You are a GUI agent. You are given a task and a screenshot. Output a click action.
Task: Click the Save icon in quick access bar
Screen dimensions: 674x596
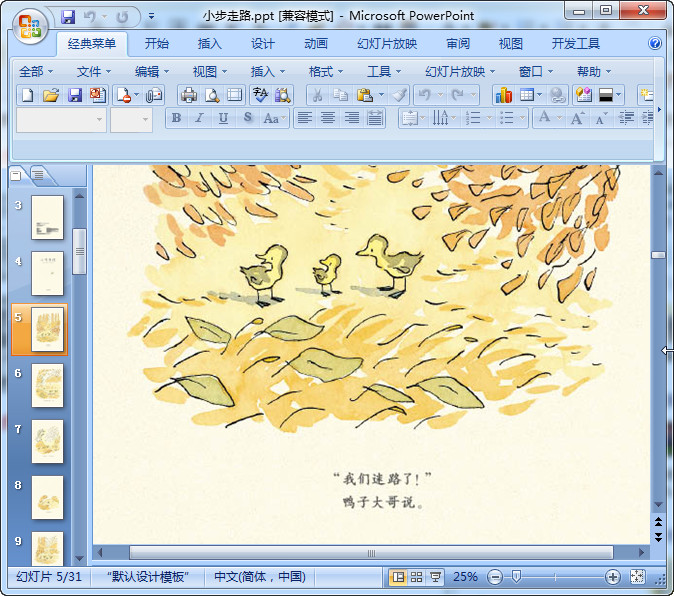[68, 17]
